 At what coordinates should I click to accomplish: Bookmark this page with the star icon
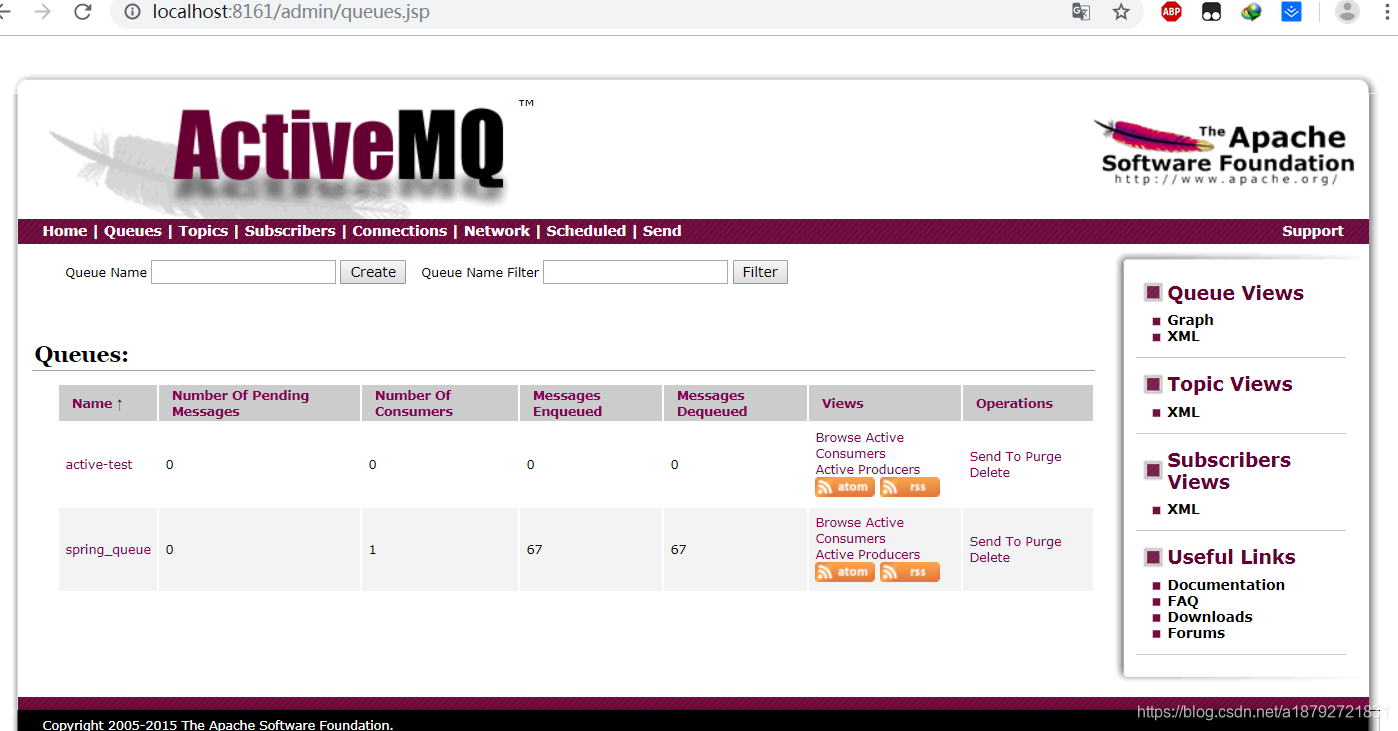(x=1121, y=12)
